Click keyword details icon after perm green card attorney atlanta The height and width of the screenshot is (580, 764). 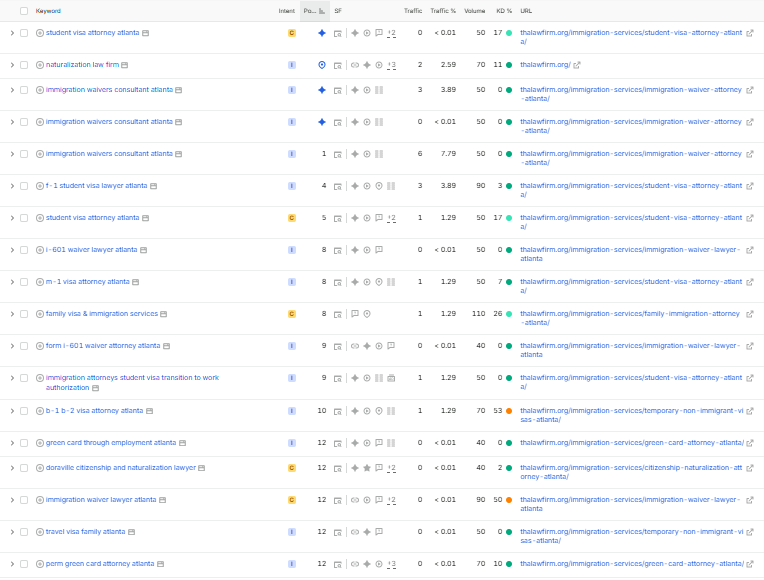click(x=160, y=564)
